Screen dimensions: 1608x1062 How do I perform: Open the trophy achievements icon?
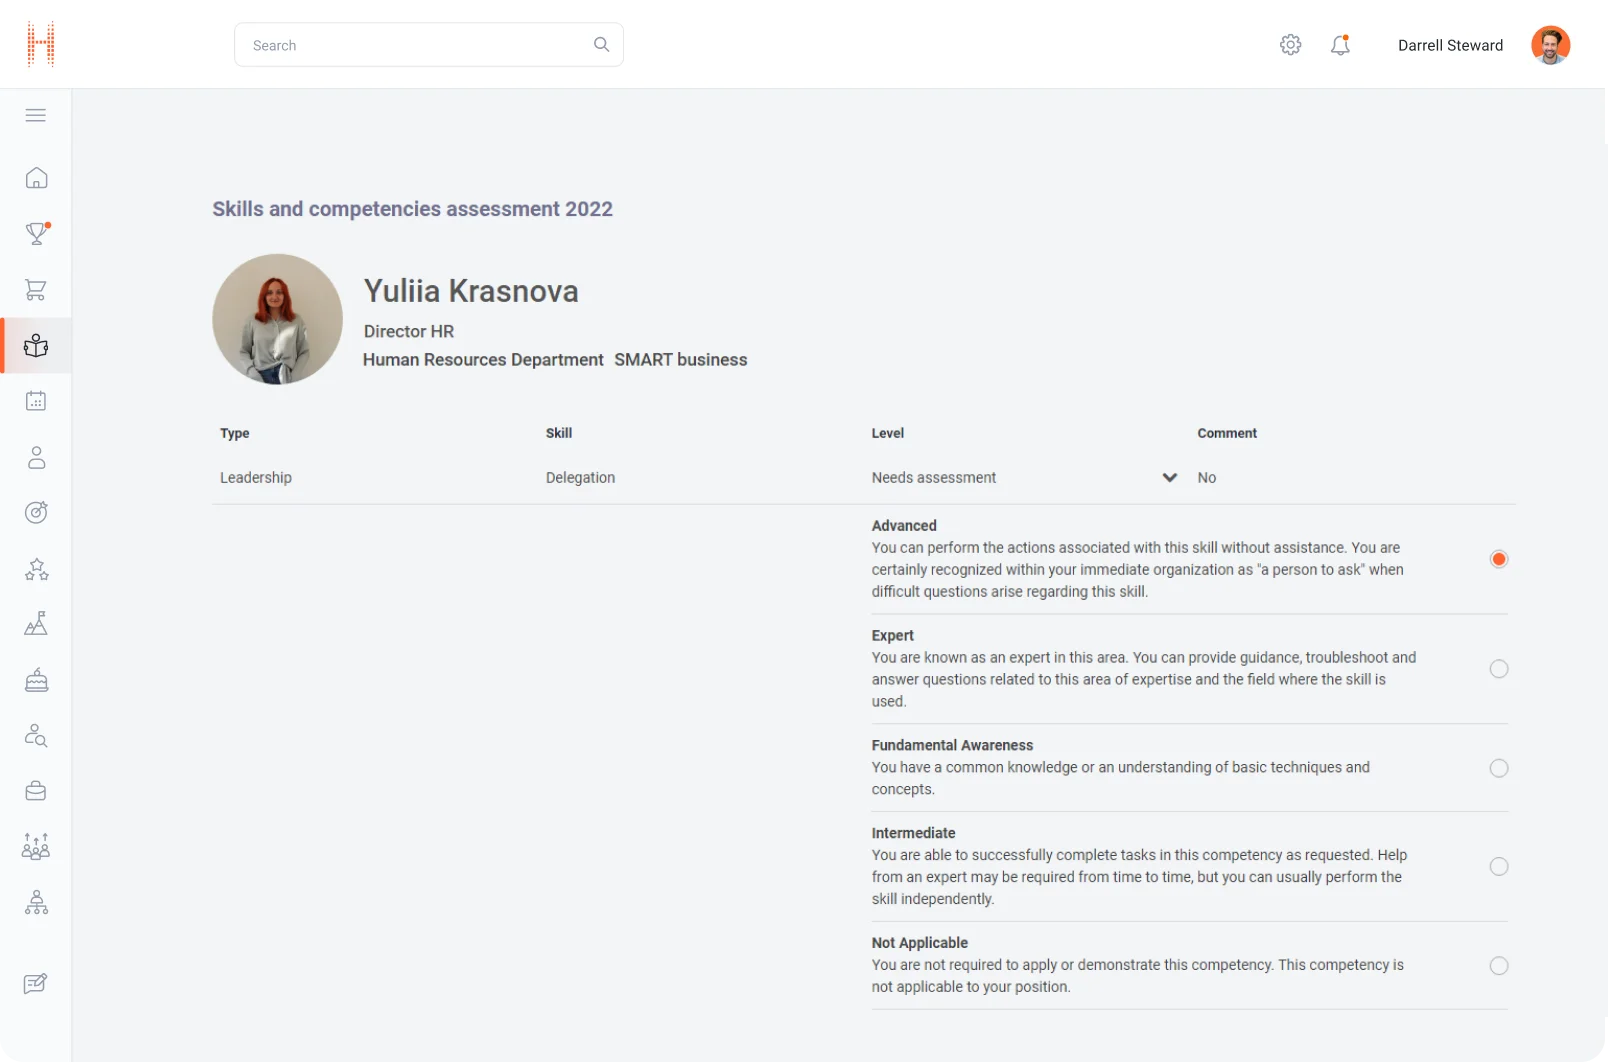36,234
